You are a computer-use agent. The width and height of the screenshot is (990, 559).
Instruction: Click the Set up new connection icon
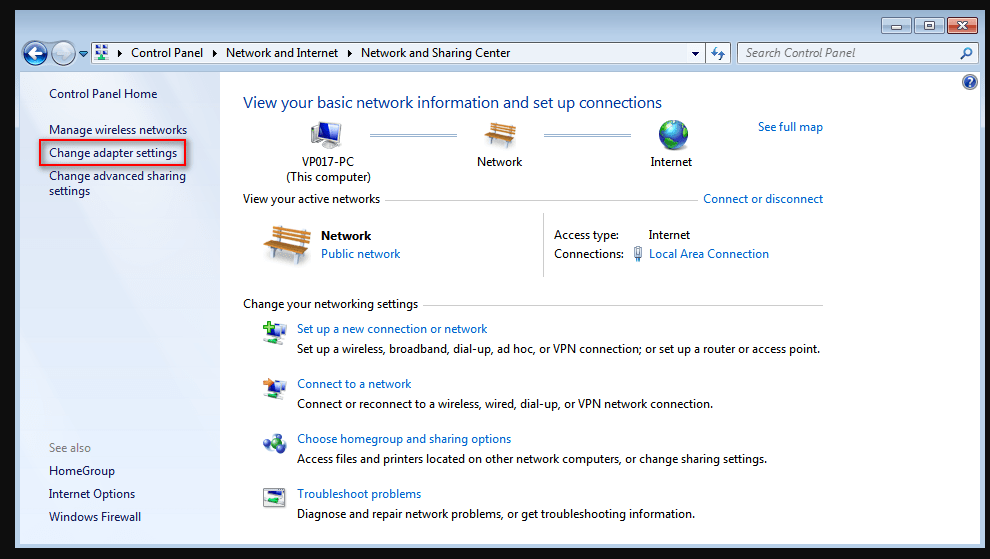coord(274,333)
